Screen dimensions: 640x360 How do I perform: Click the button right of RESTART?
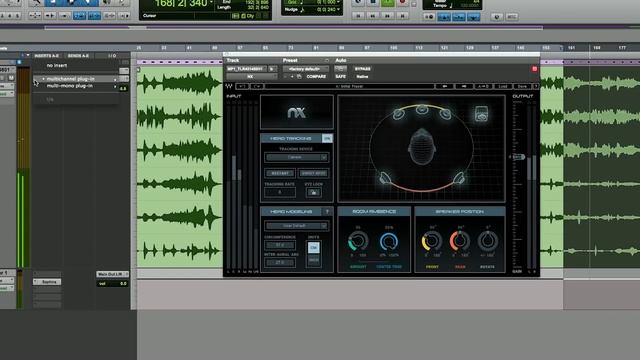pos(313,173)
